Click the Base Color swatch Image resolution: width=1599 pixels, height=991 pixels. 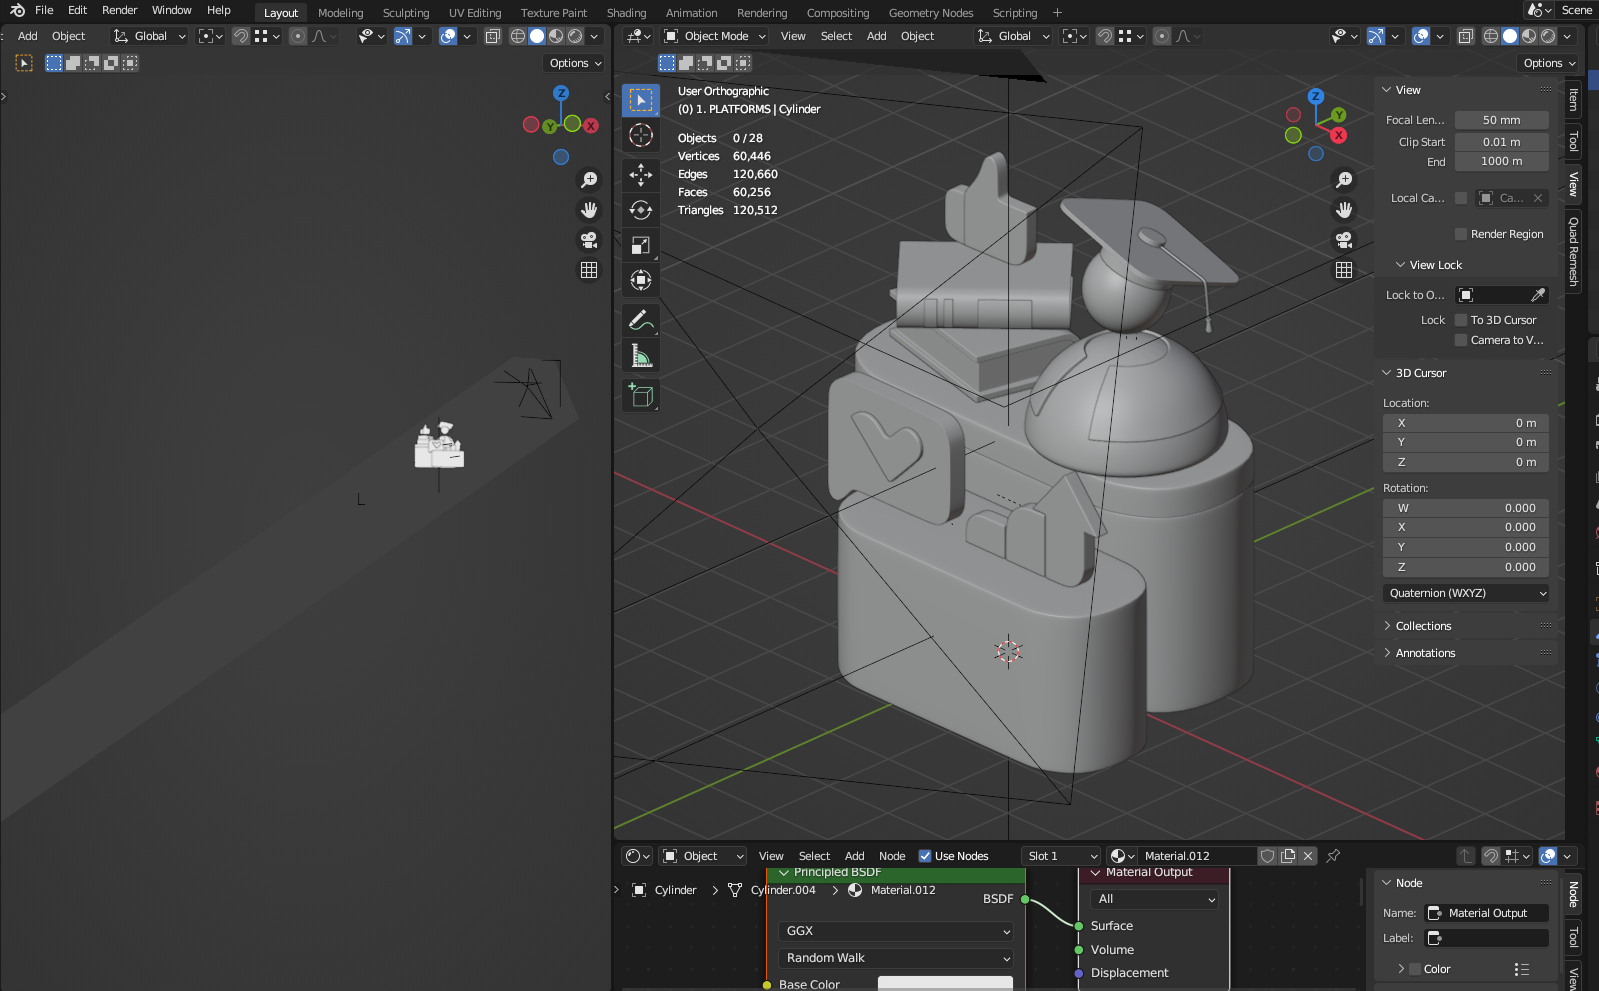click(945, 984)
